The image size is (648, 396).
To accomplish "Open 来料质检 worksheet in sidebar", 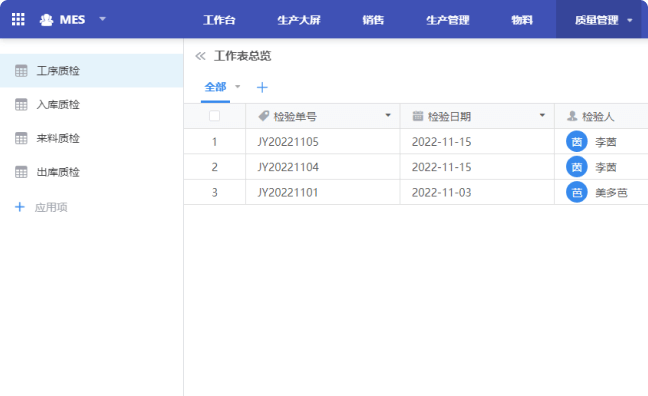I will click(91, 138).
